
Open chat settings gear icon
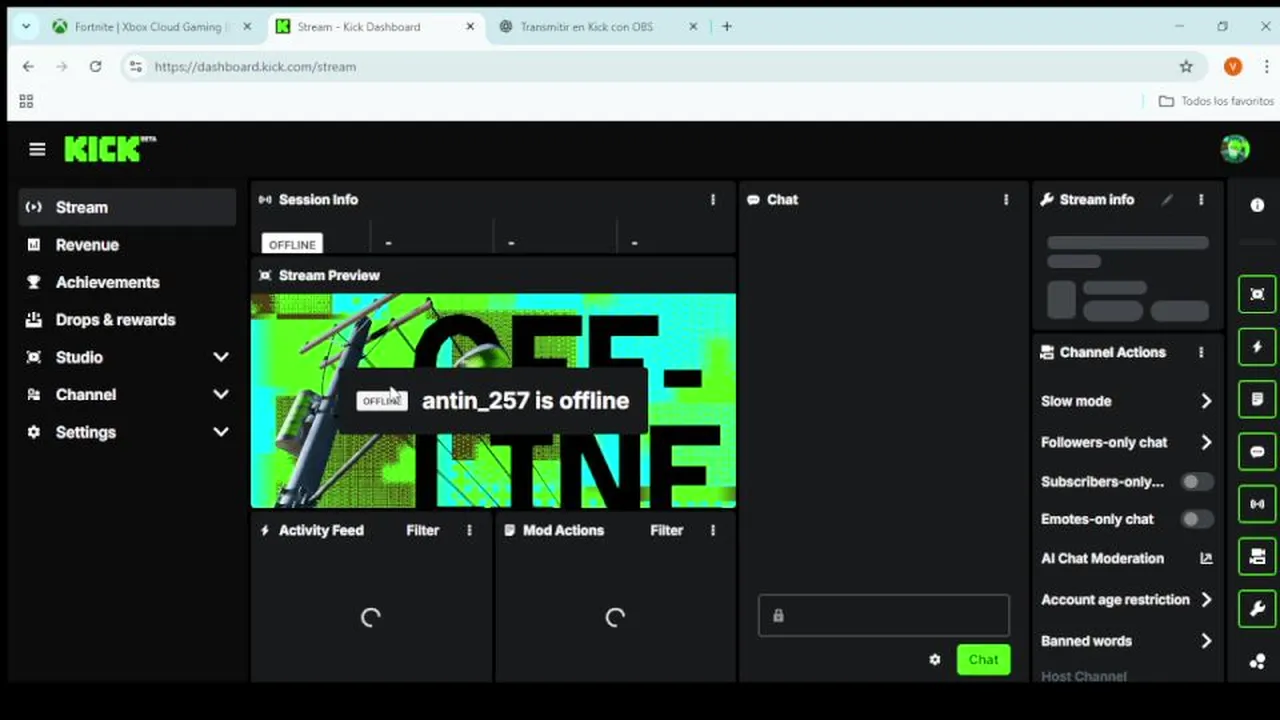pyautogui.click(x=935, y=660)
